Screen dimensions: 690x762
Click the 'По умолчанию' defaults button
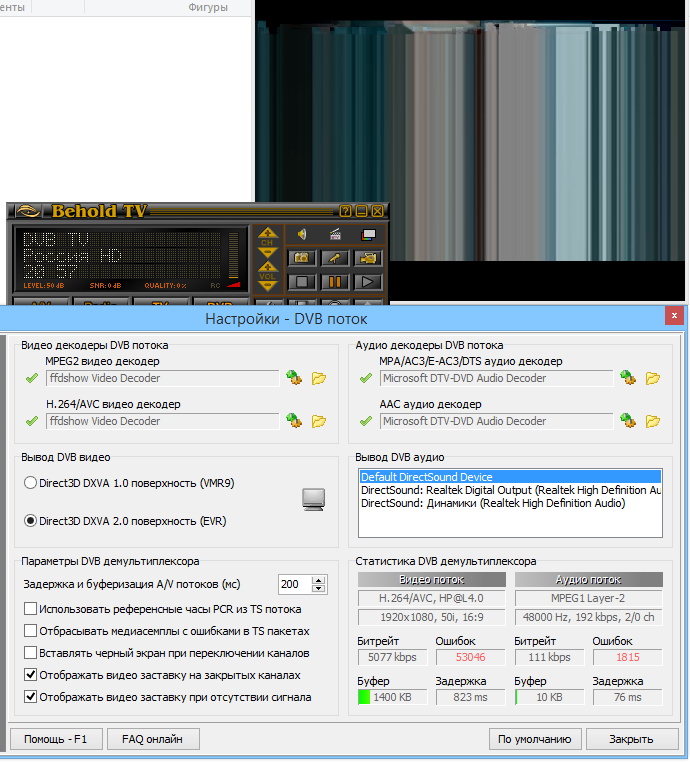click(x=534, y=739)
